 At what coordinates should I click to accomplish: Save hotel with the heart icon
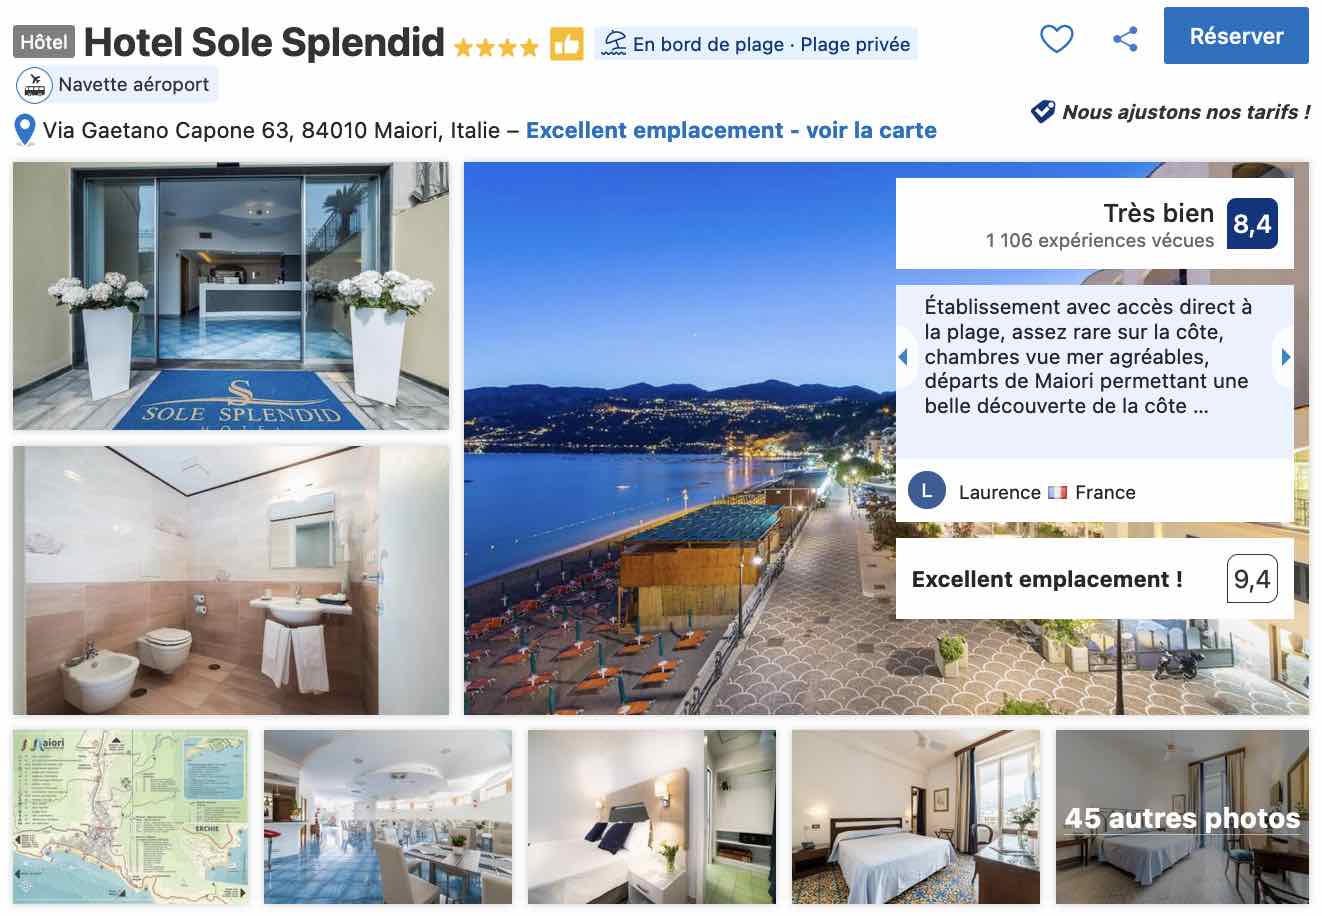pyautogui.click(x=1056, y=39)
